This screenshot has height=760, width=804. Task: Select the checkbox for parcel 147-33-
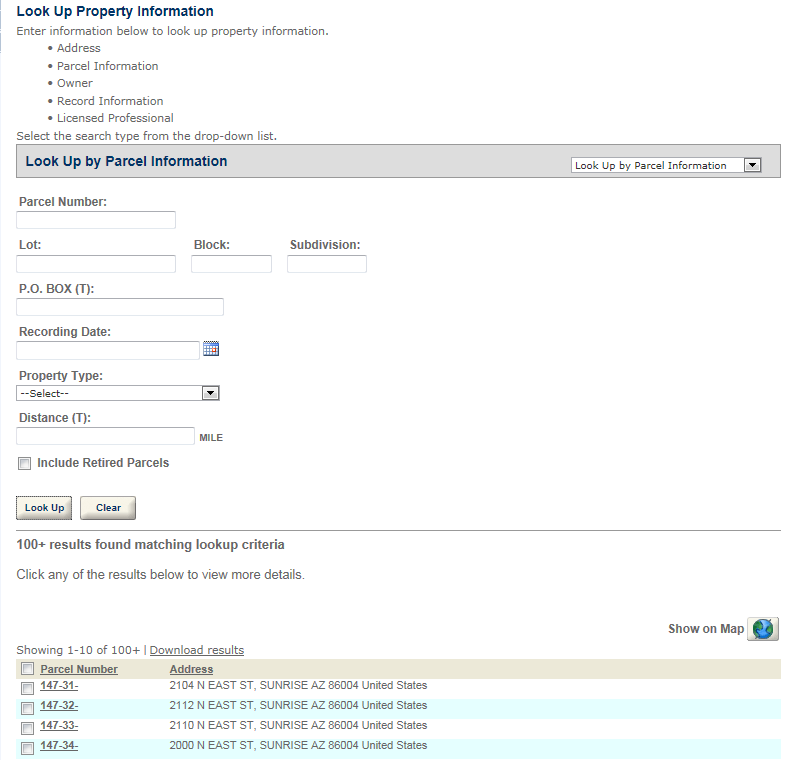tap(28, 728)
